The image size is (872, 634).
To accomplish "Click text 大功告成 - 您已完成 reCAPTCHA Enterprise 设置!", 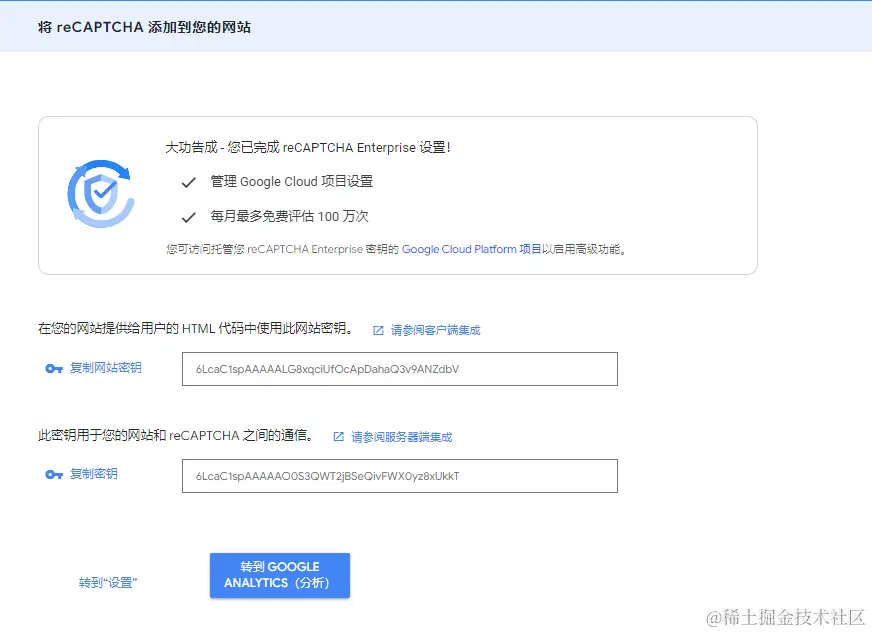I will (x=308, y=147).
